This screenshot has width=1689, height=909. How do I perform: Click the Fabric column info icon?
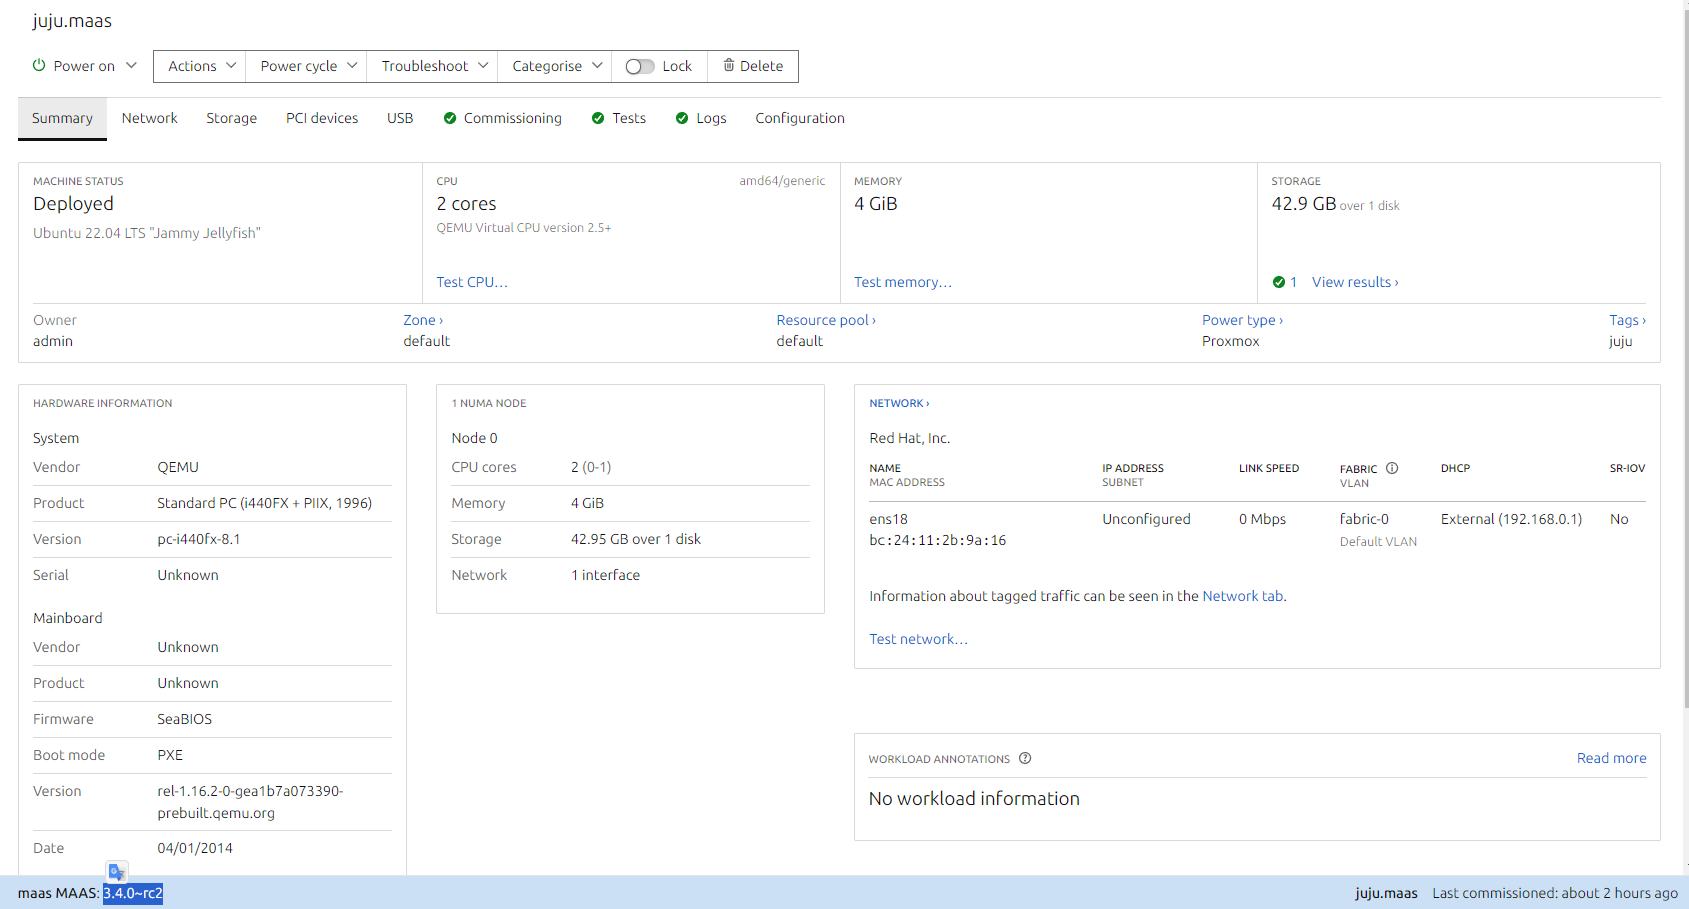tap(1392, 468)
